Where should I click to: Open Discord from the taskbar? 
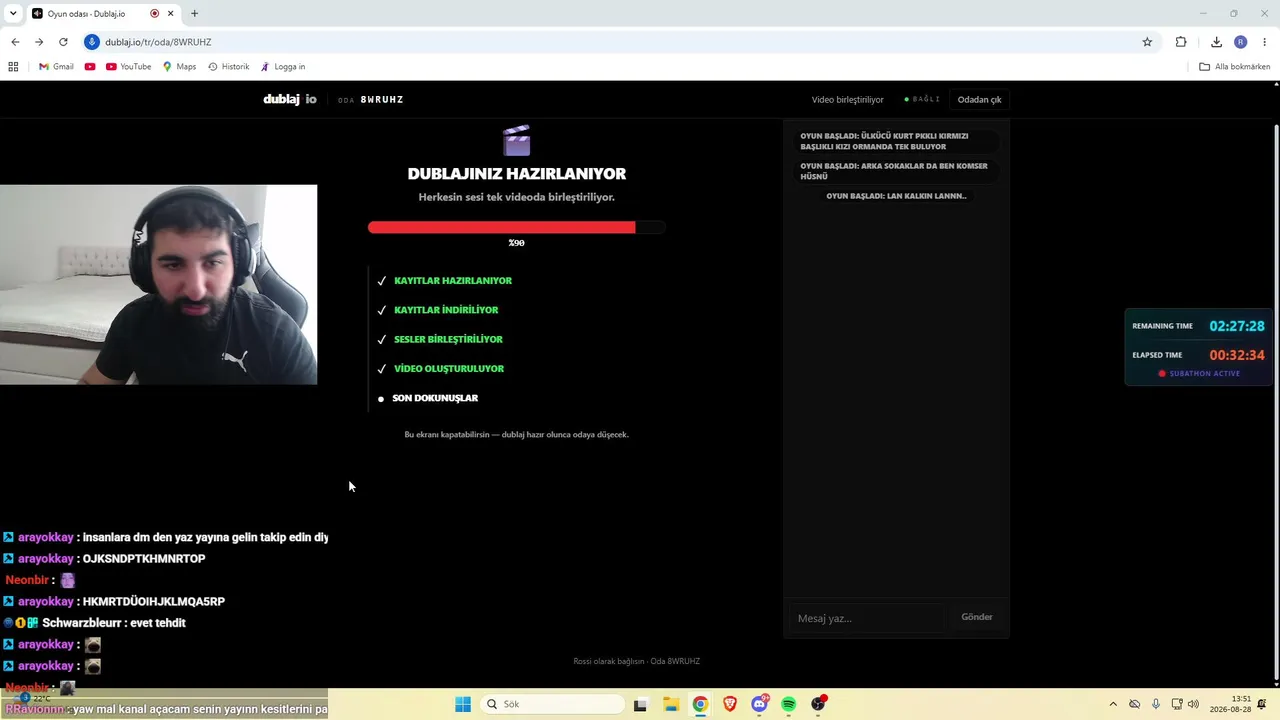[x=759, y=704]
